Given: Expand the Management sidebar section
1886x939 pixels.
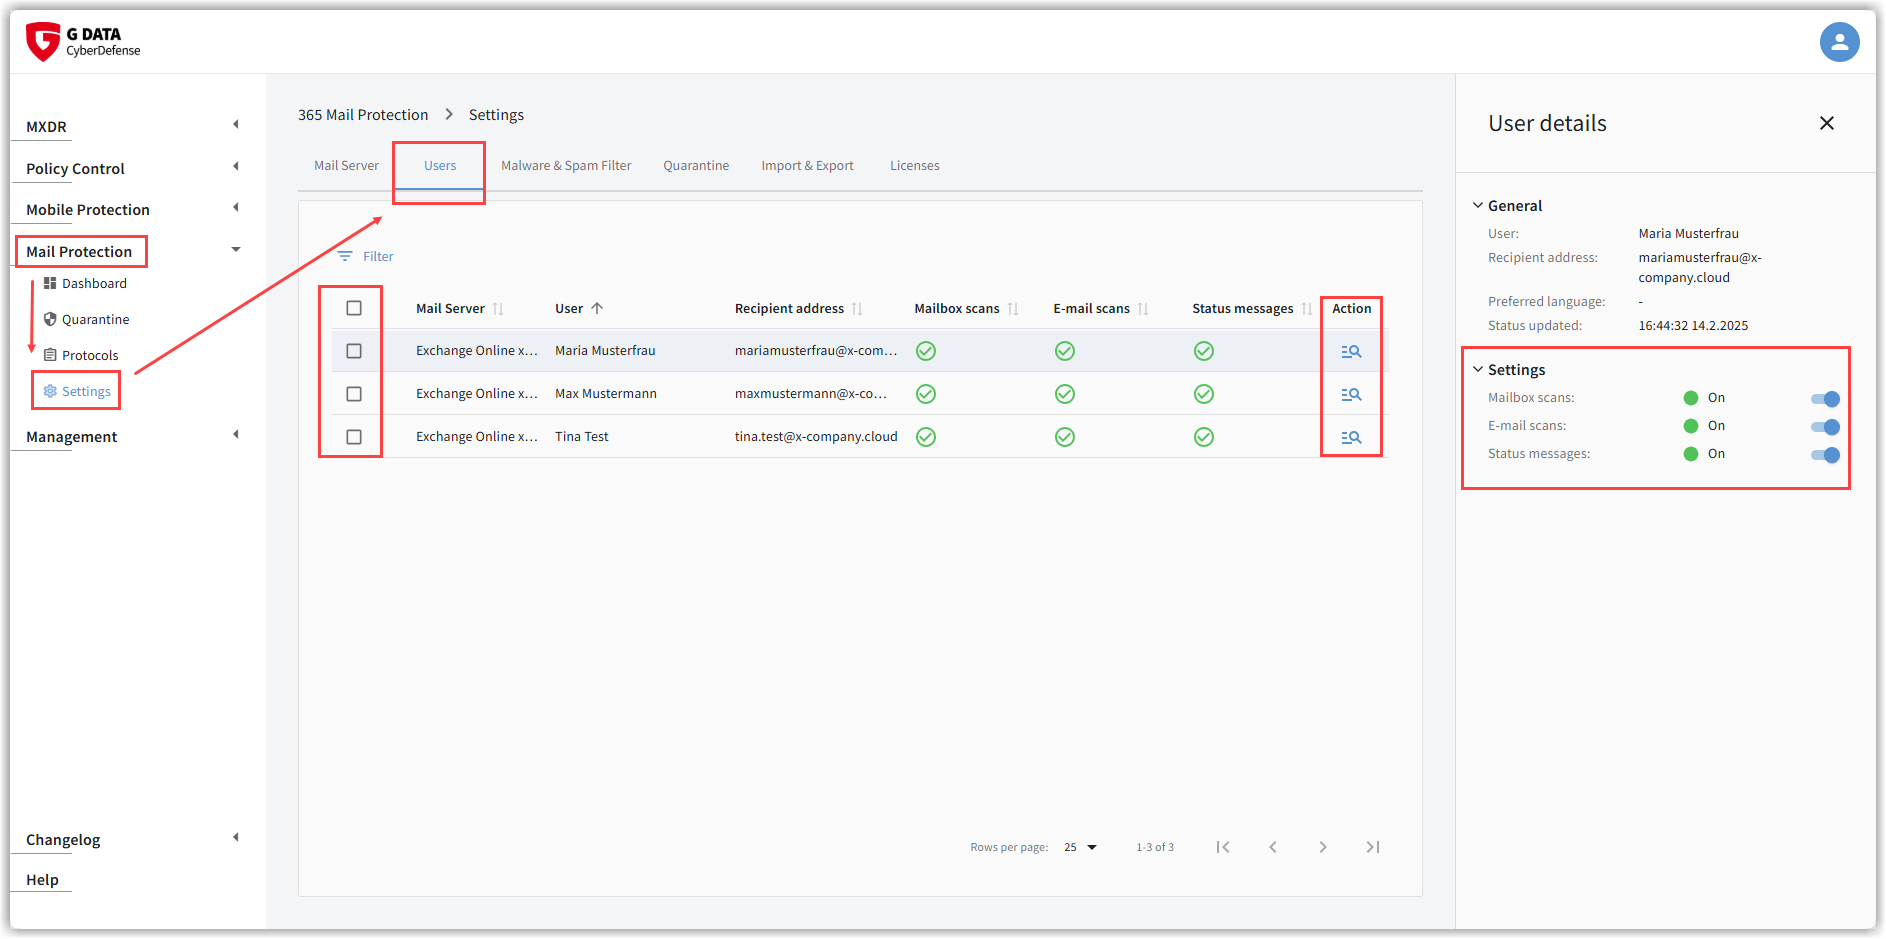Looking at the screenshot, I should click(236, 435).
